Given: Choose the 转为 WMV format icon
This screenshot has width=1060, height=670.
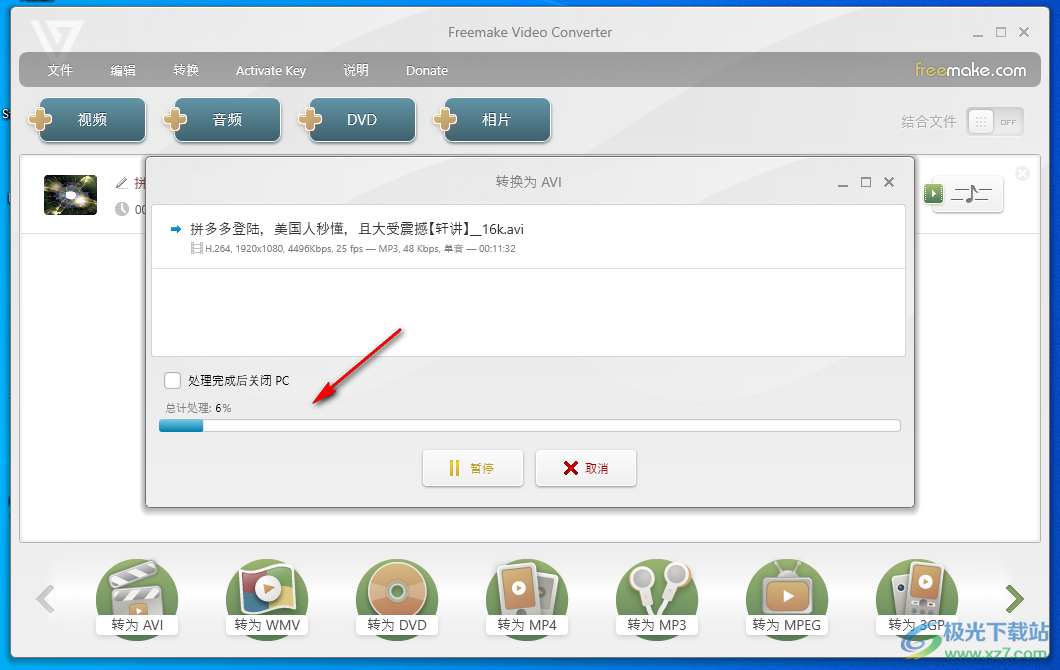Looking at the screenshot, I should 267,598.
